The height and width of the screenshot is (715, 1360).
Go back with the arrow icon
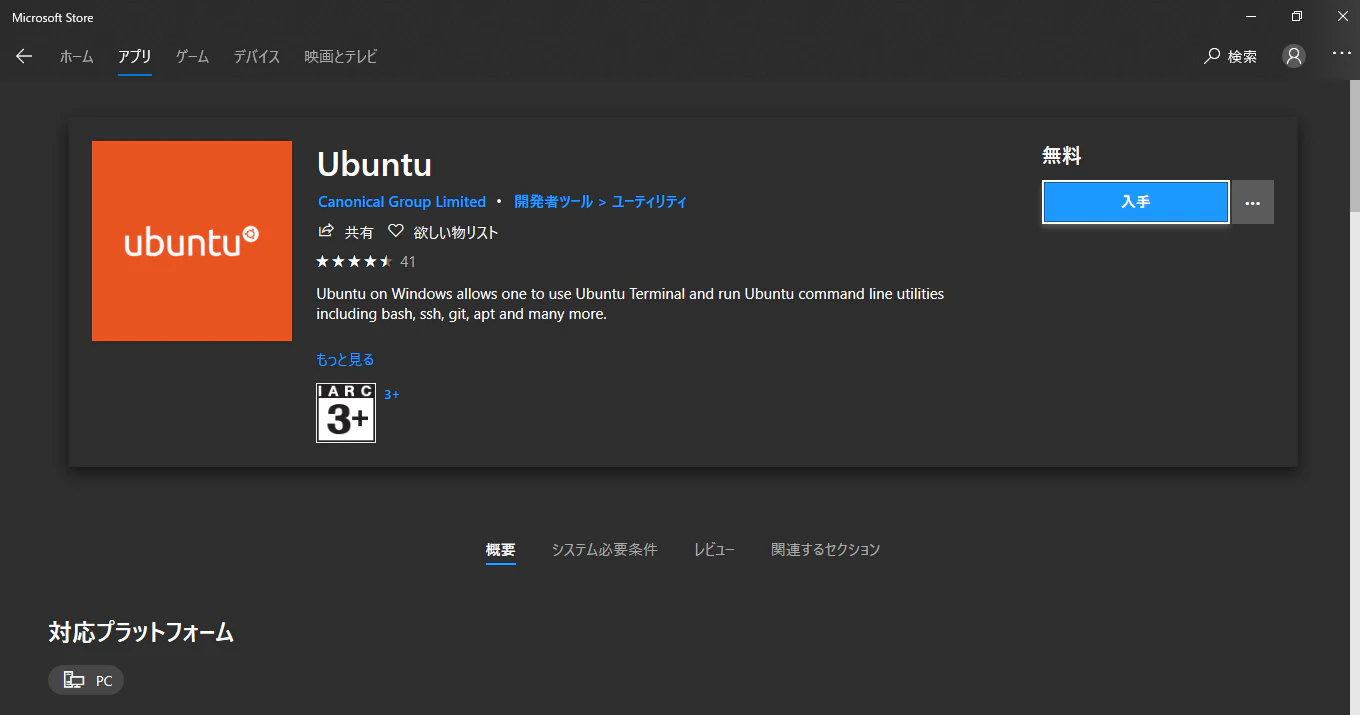(24, 57)
